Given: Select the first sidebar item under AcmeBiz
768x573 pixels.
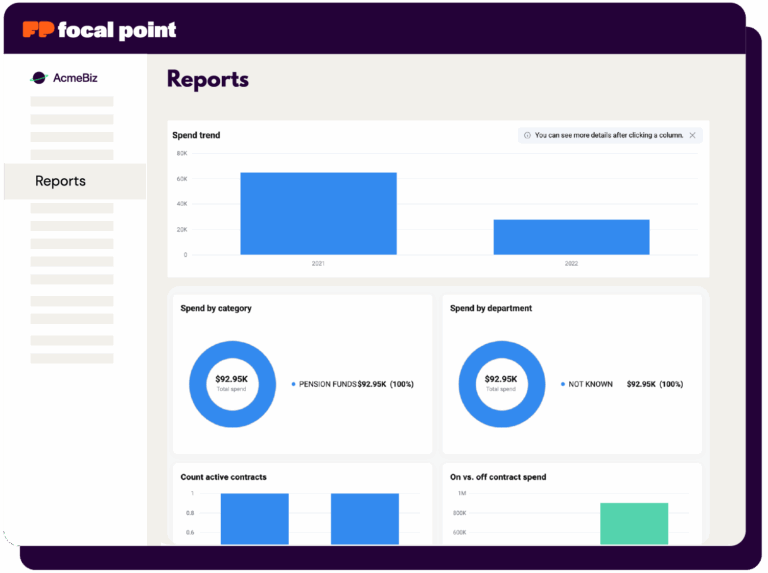Looking at the screenshot, I should coord(72,101).
